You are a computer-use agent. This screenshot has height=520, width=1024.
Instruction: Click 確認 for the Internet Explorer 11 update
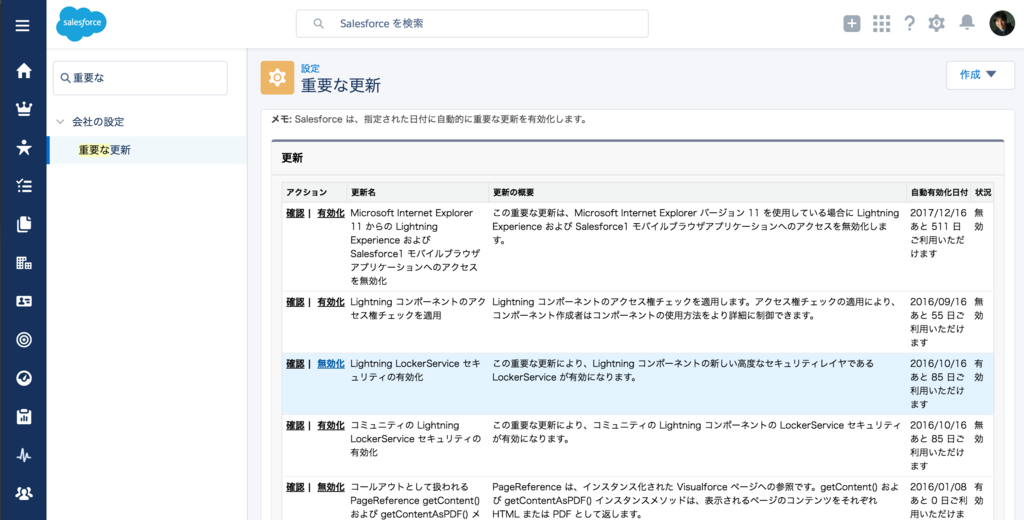295,213
